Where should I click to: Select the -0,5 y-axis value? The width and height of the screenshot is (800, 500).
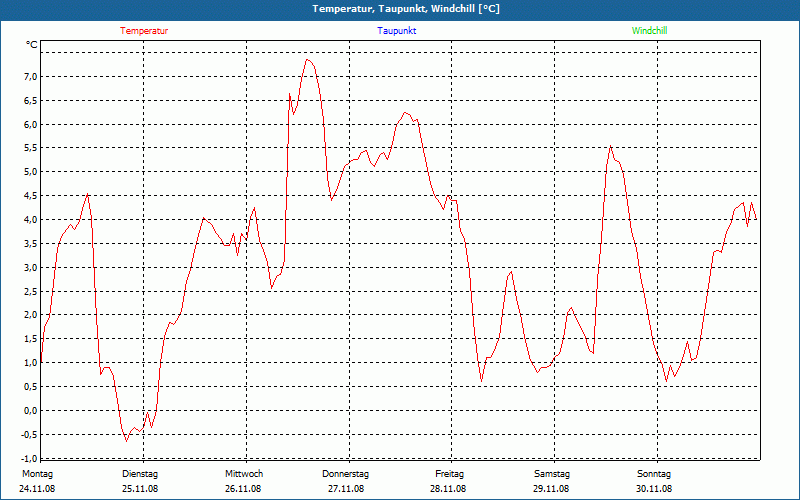click(29, 434)
